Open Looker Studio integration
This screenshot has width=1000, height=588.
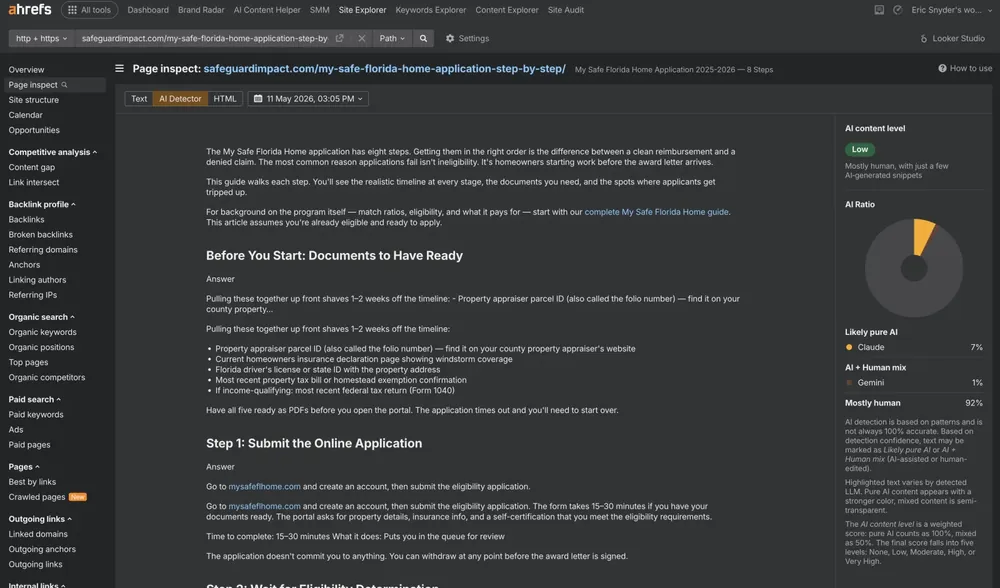pyautogui.click(x=952, y=38)
